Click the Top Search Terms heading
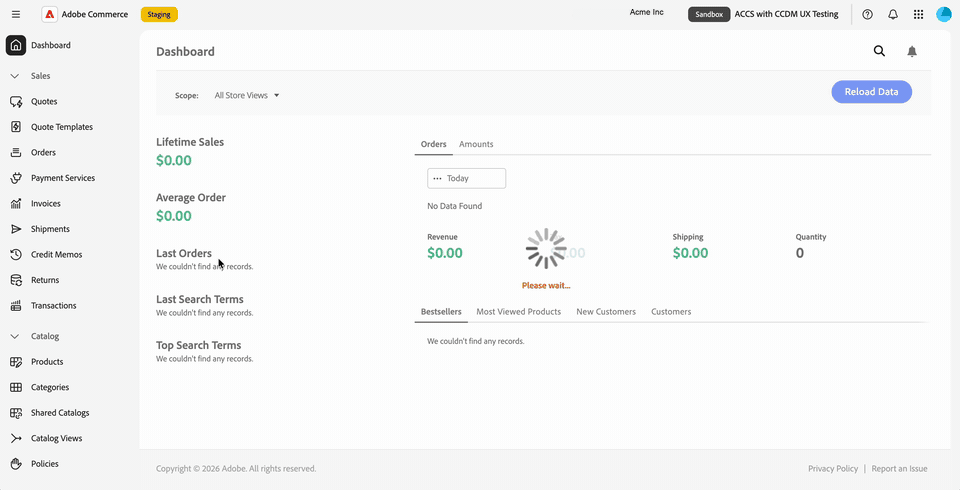This screenshot has height=490, width=960. tap(198, 345)
